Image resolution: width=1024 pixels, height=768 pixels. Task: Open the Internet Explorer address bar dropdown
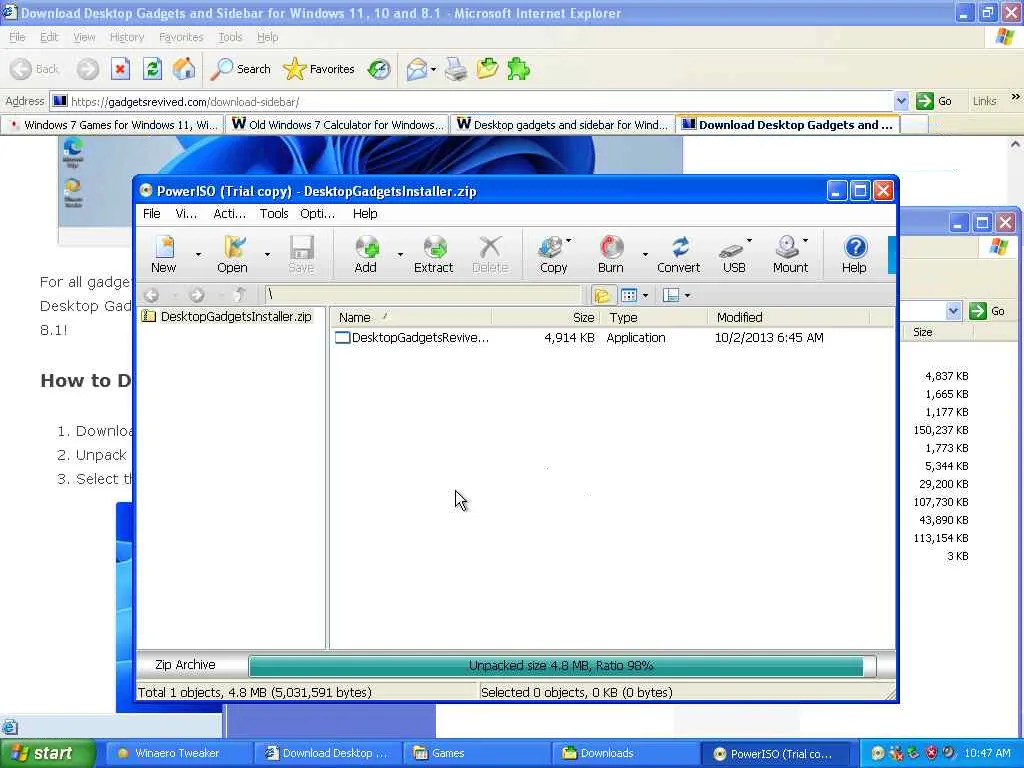(901, 101)
